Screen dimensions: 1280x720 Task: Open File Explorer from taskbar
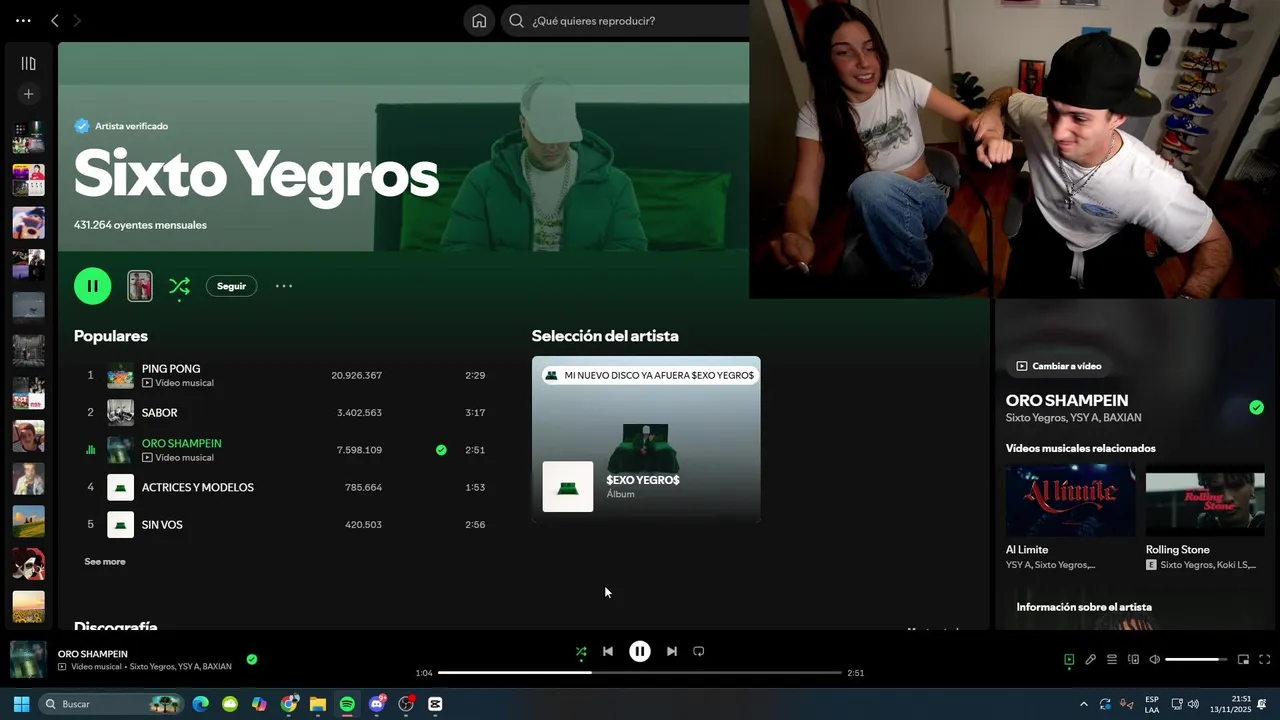point(318,704)
